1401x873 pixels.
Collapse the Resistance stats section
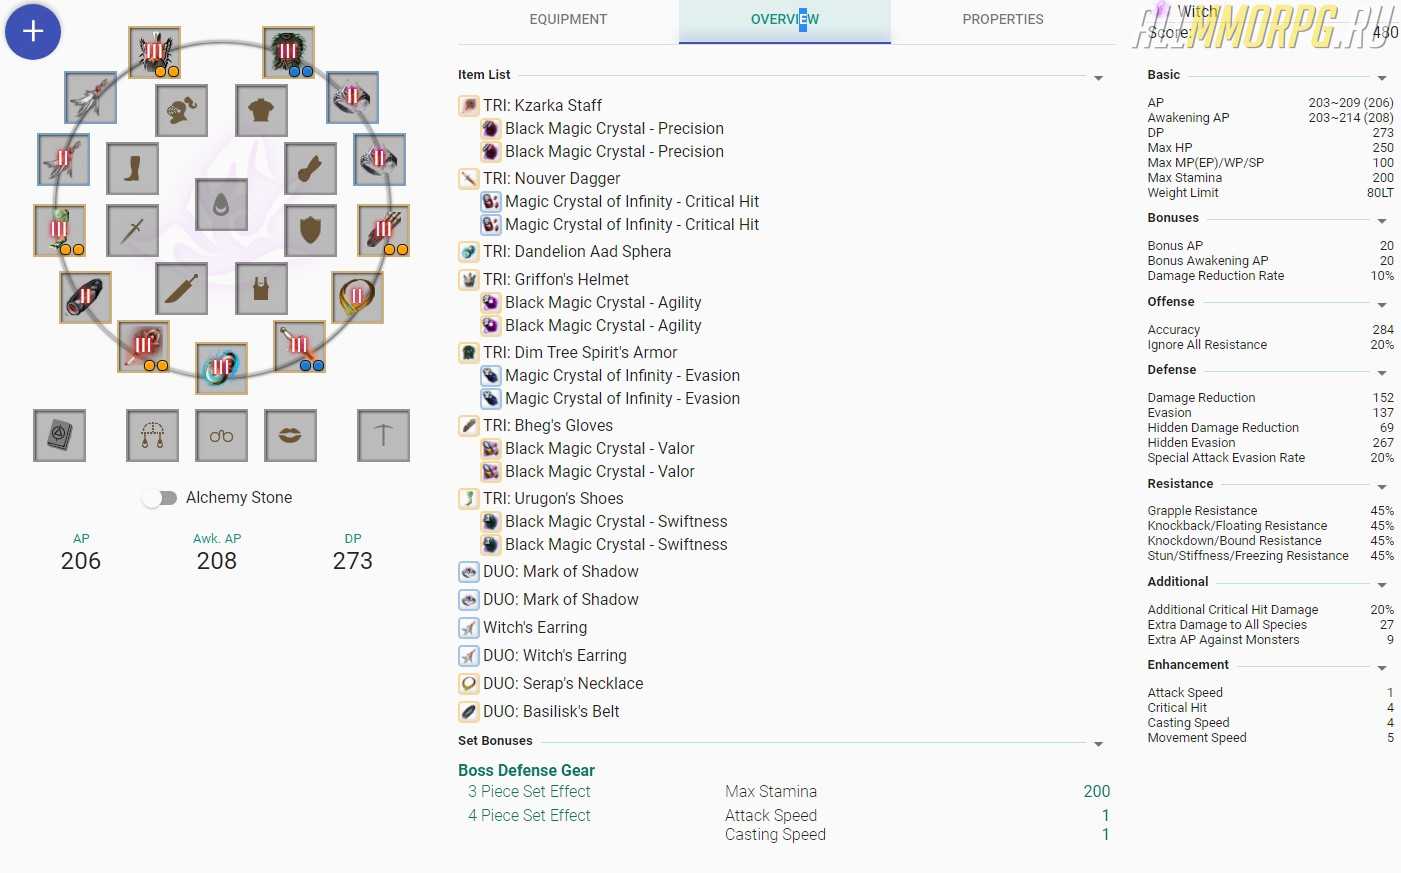coord(1382,486)
